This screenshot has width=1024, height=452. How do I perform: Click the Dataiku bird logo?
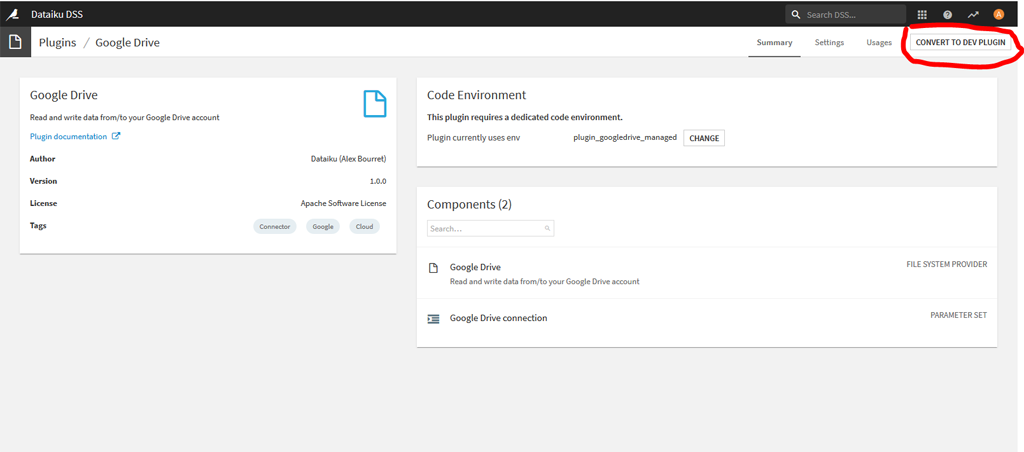coord(12,14)
